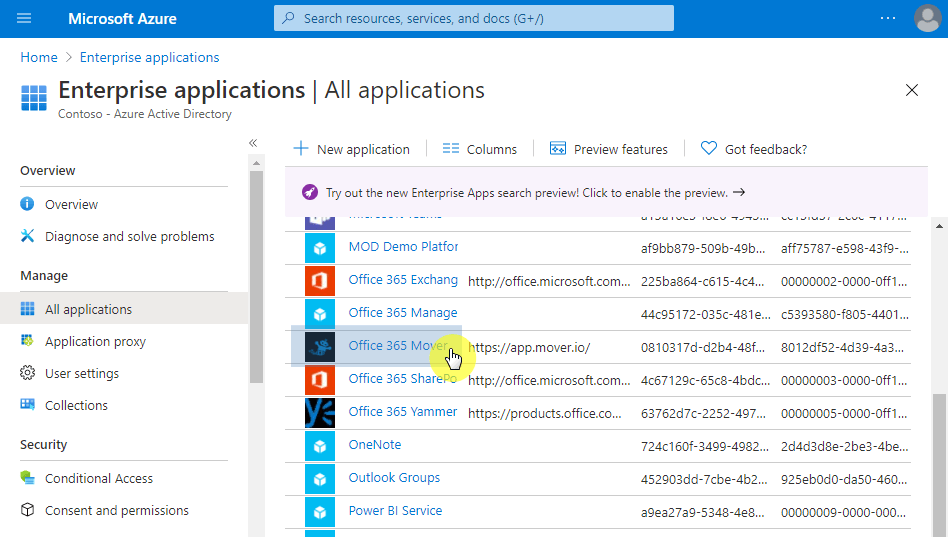Click the Consent and permissions cube icon
The width and height of the screenshot is (948, 537).
pos(27,510)
